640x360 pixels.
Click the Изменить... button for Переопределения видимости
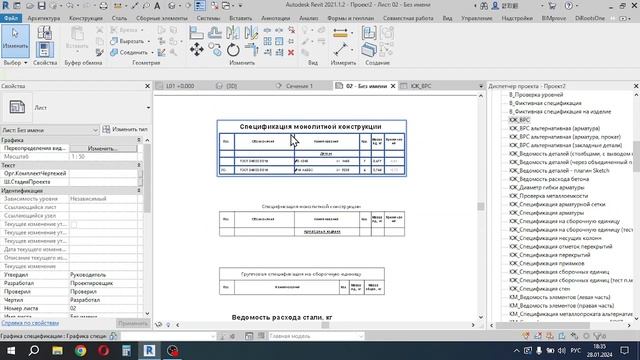(x=102, y=149)
